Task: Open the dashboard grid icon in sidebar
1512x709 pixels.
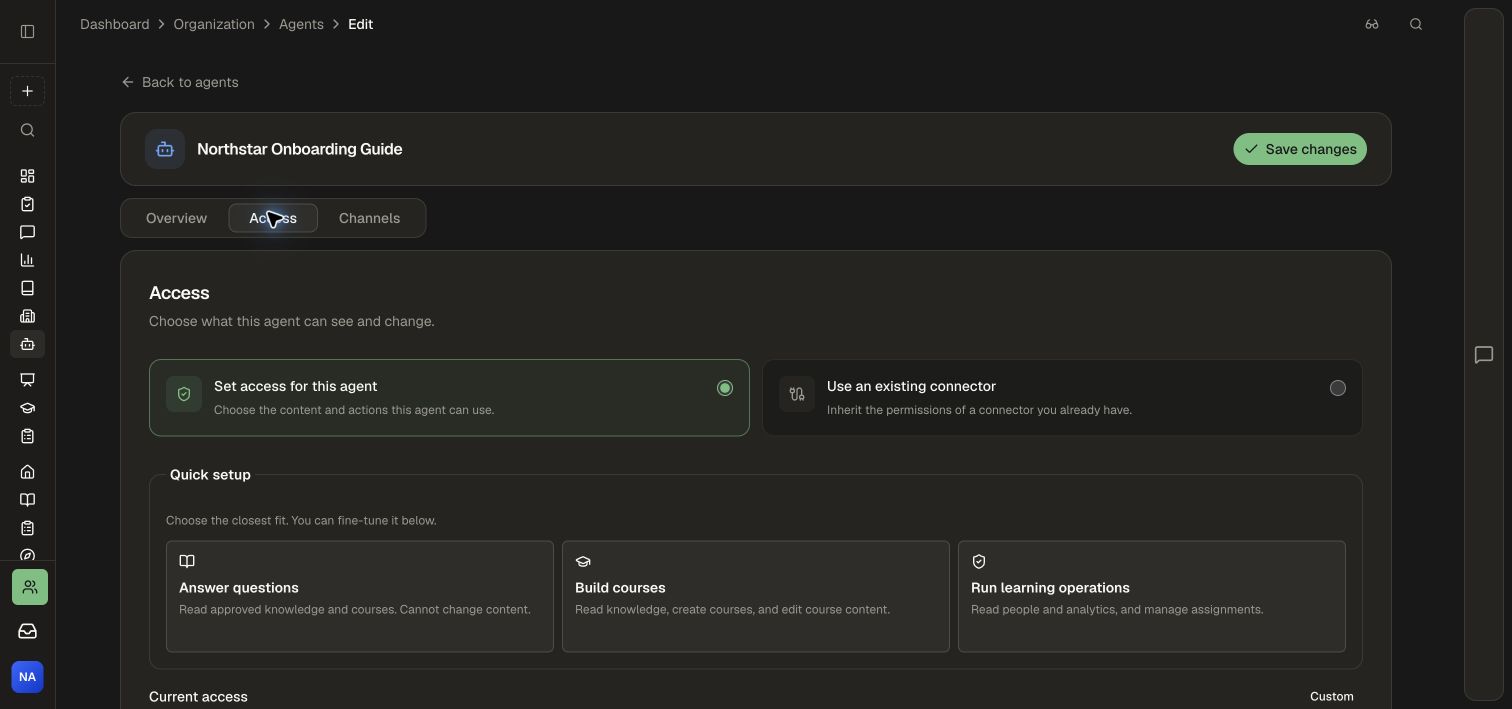Action: coord(27,176)
